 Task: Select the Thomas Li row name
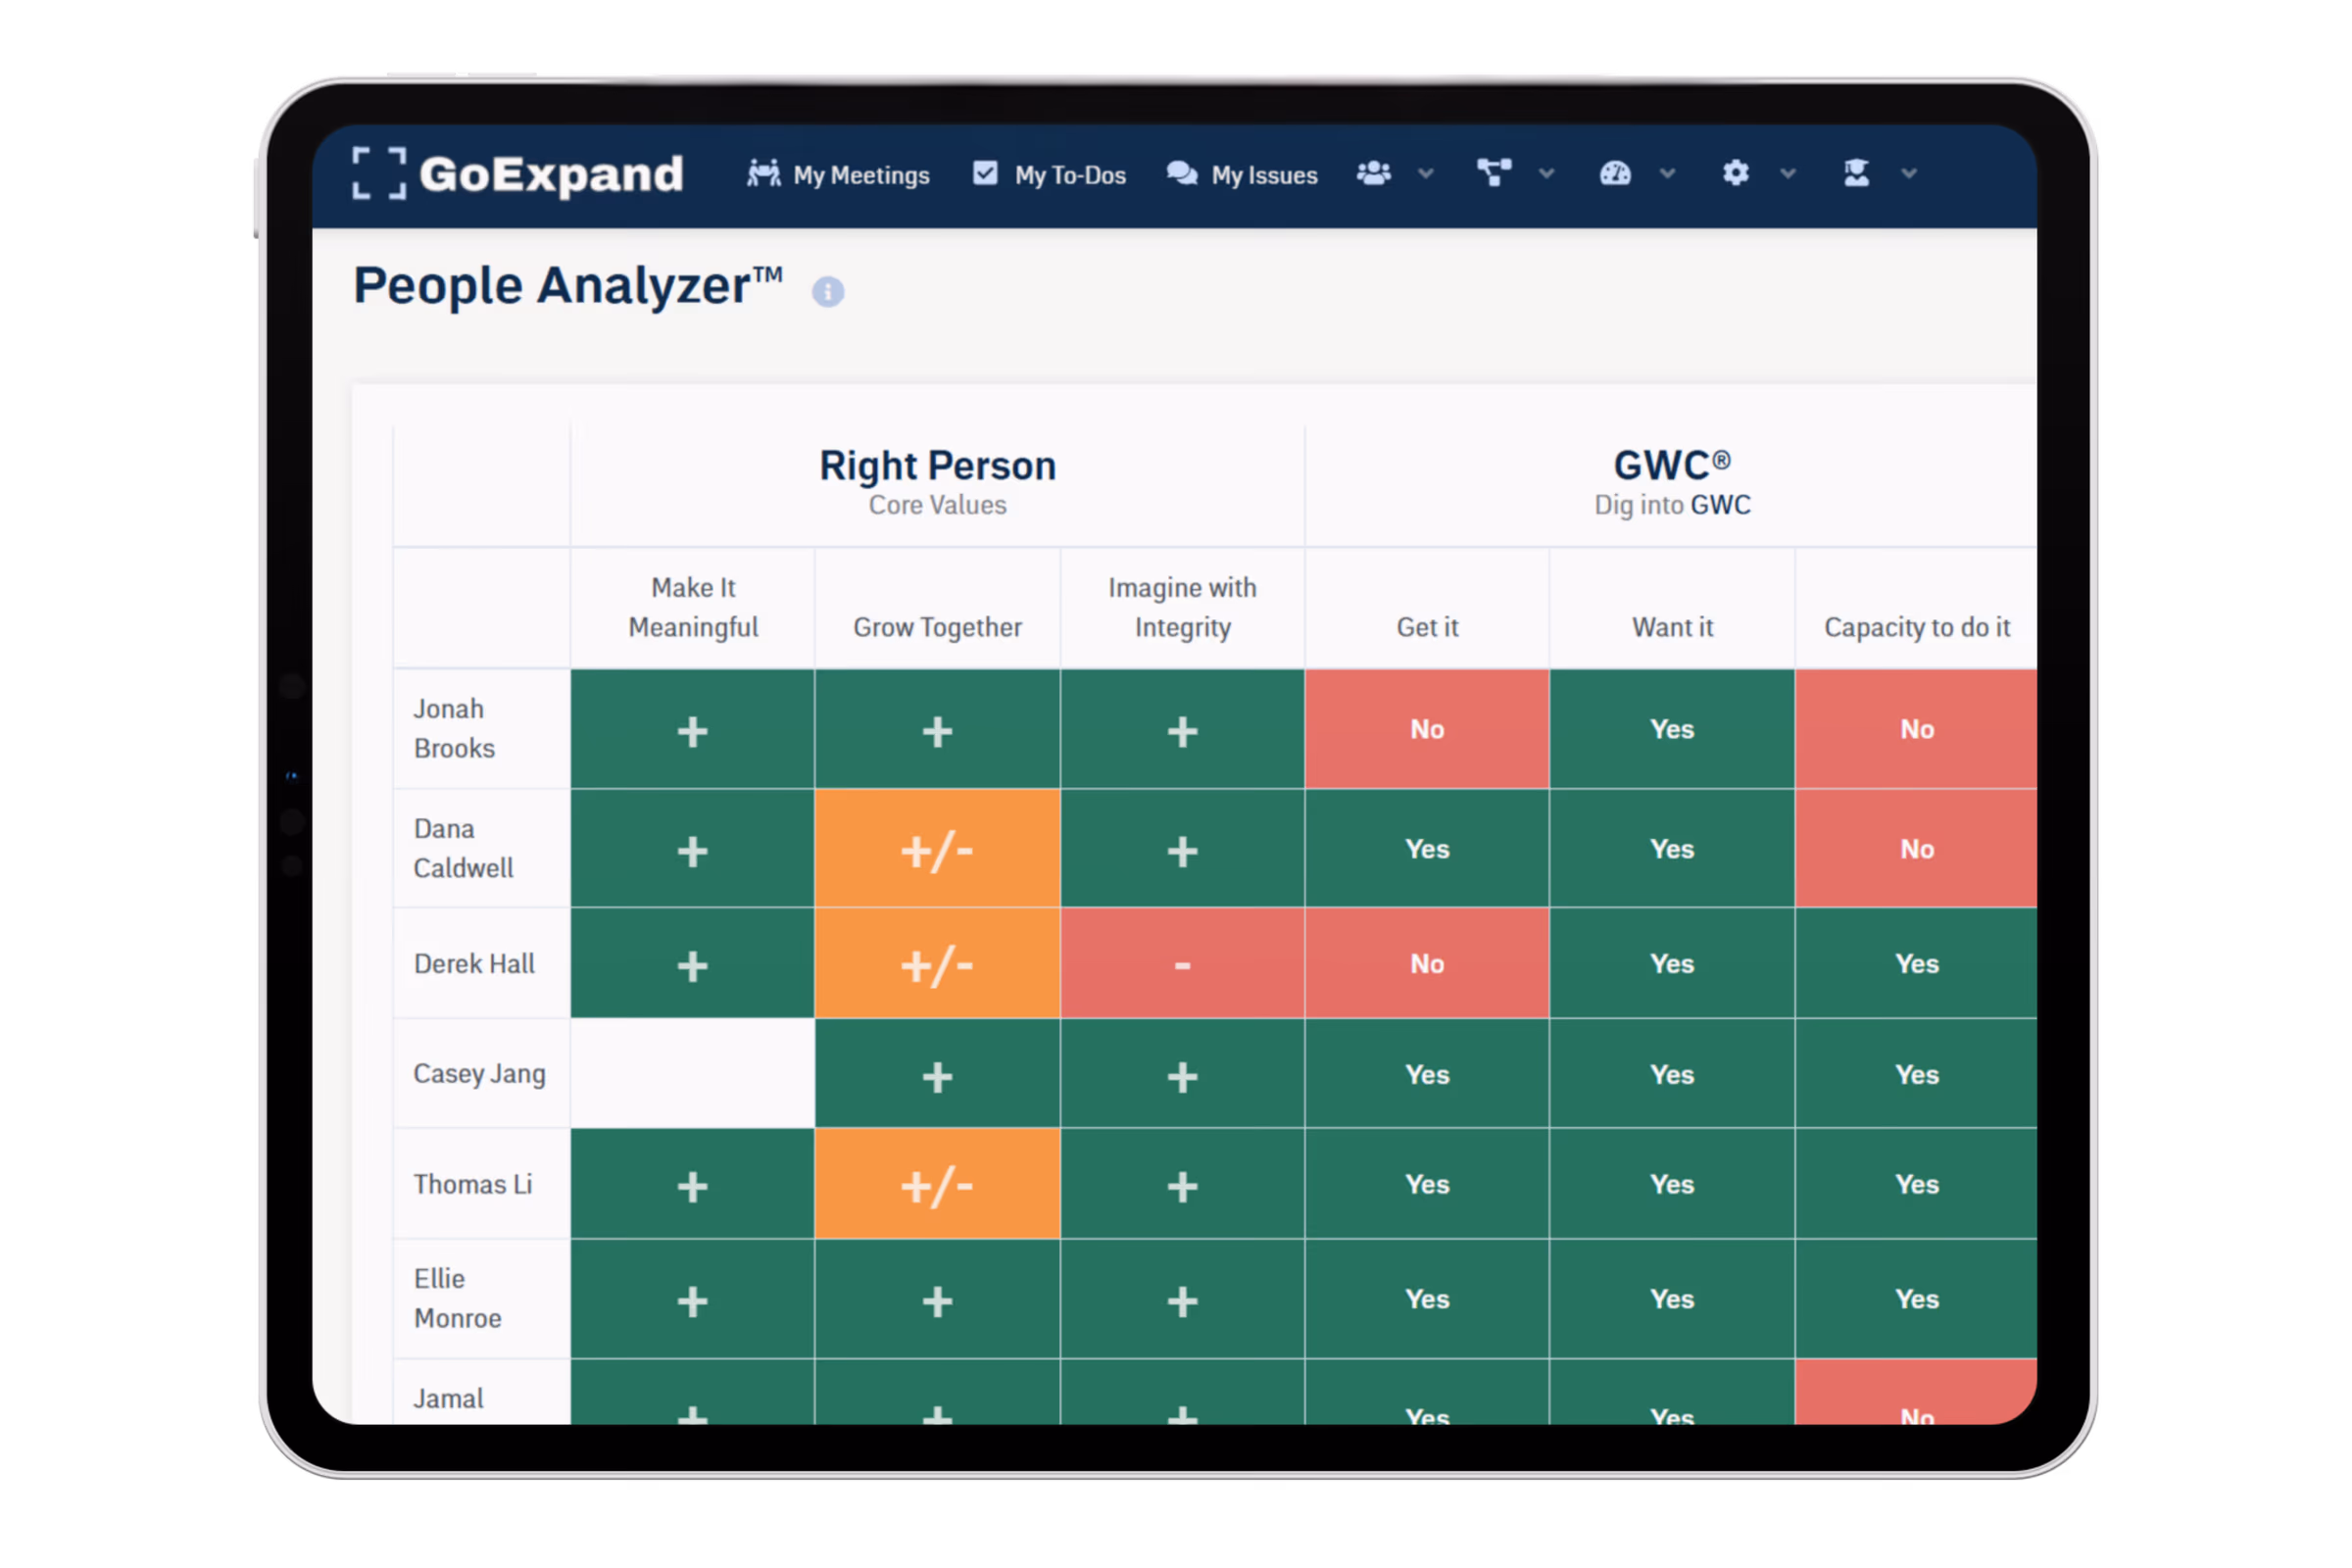coord(473,1184)
